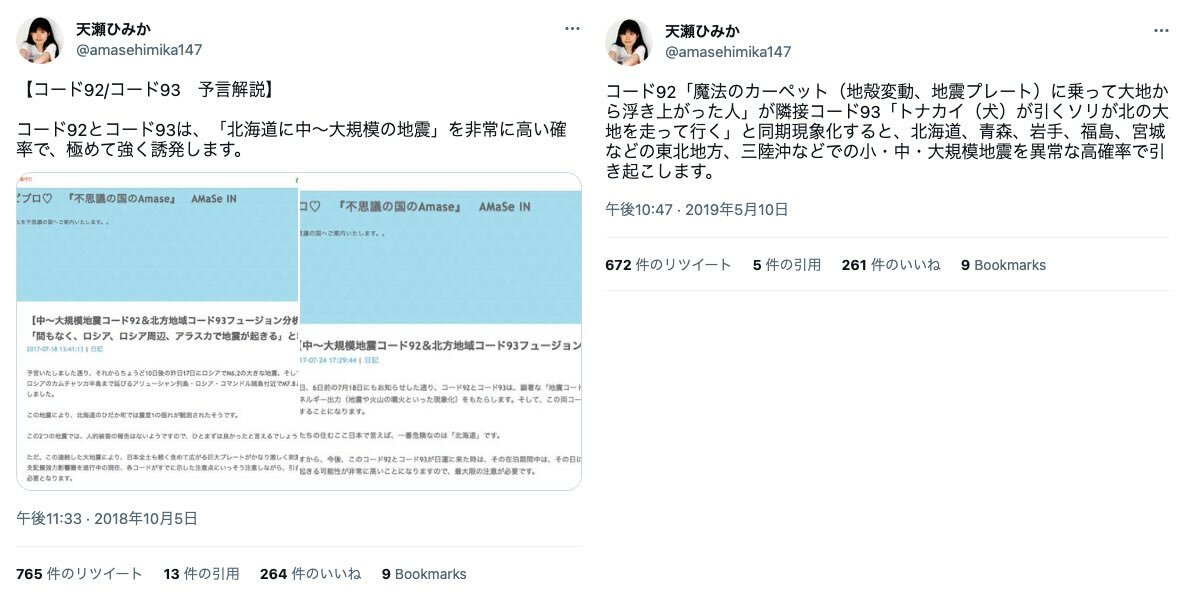The width and height of the screenshot is (1186, 597).
Task: Click @amasehimika147 handle on left tweet
Action: [139, 50]
